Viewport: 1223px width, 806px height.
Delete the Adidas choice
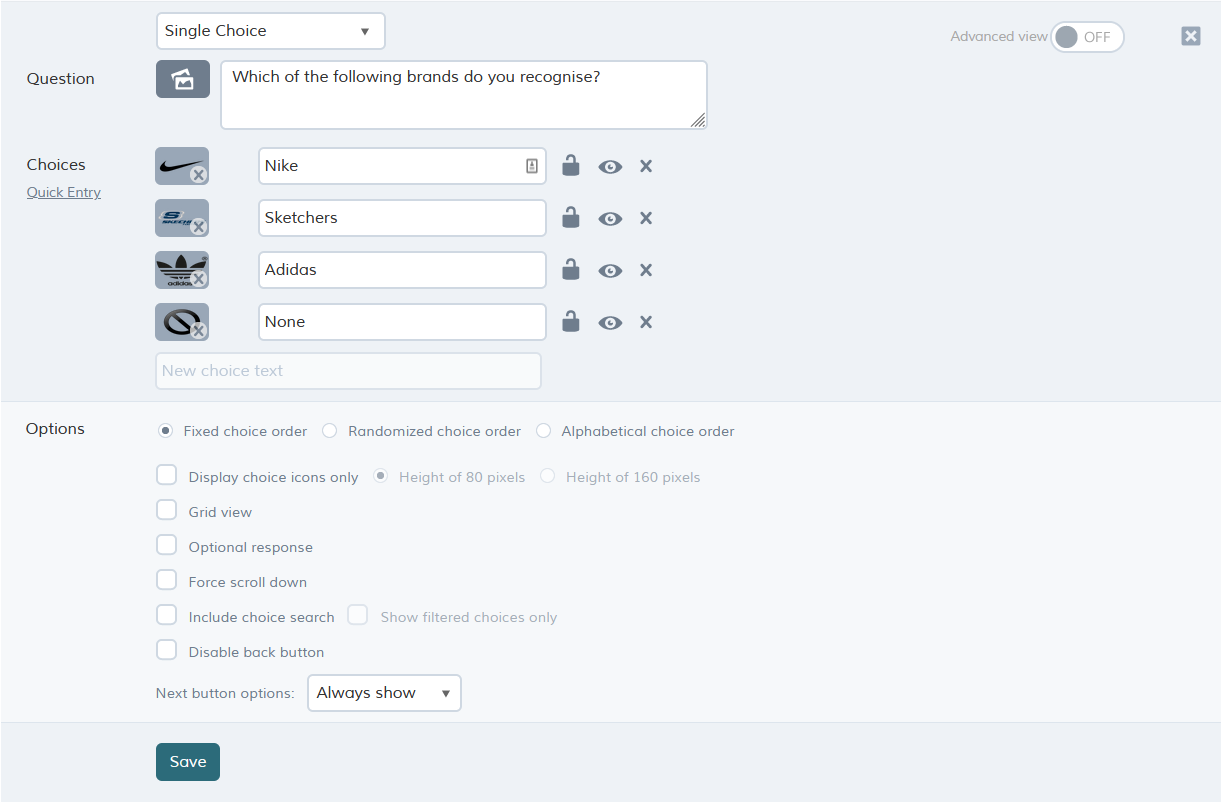tap(646, 270)
